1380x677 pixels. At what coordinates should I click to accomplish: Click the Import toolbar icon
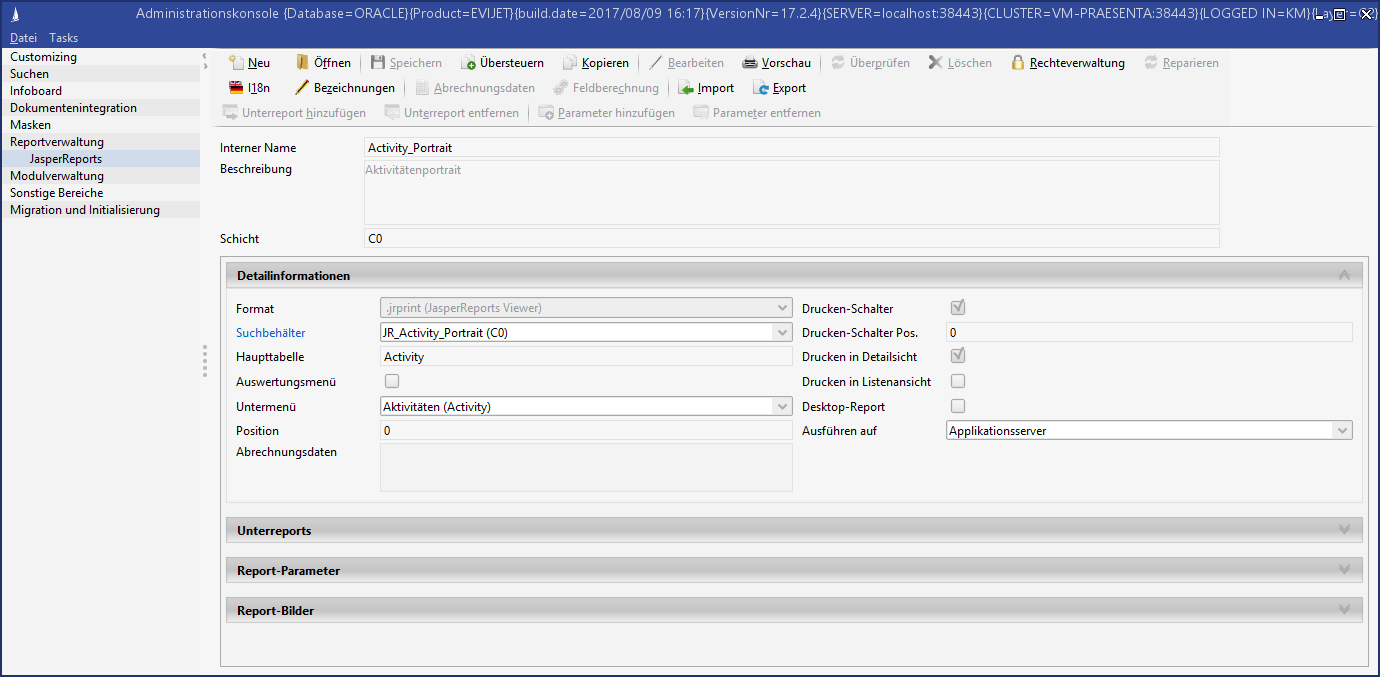coord(686,88)
